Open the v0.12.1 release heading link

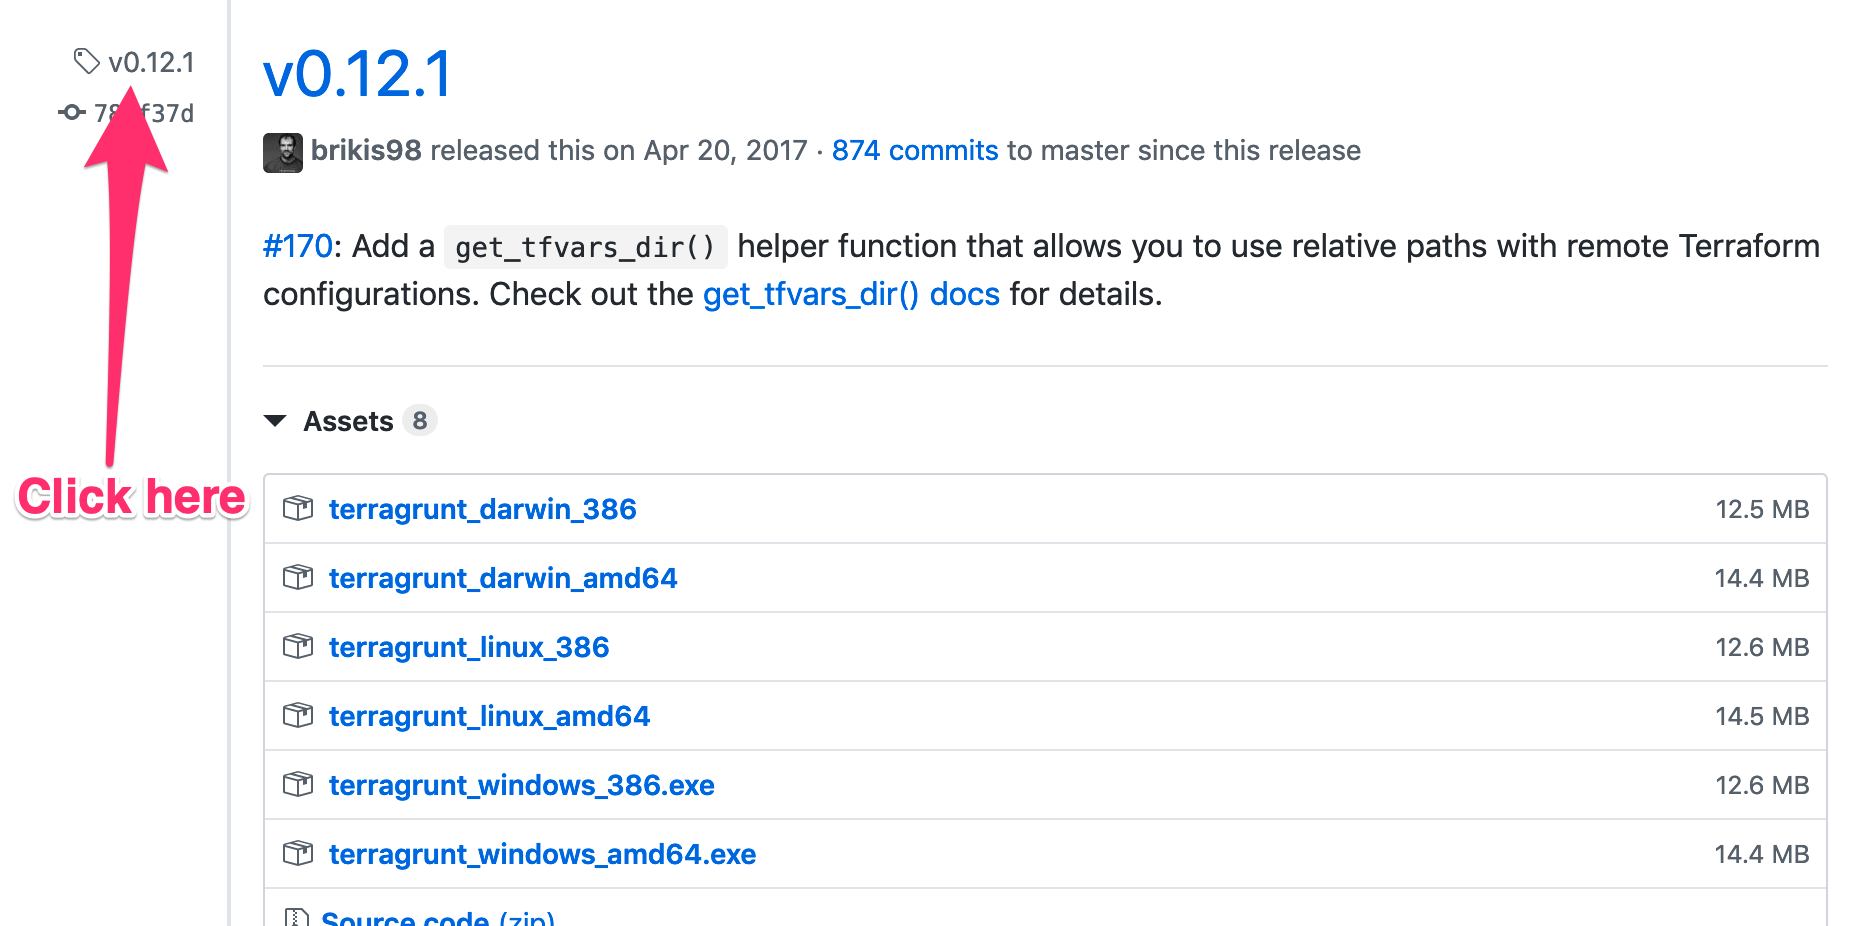point(356,73)
